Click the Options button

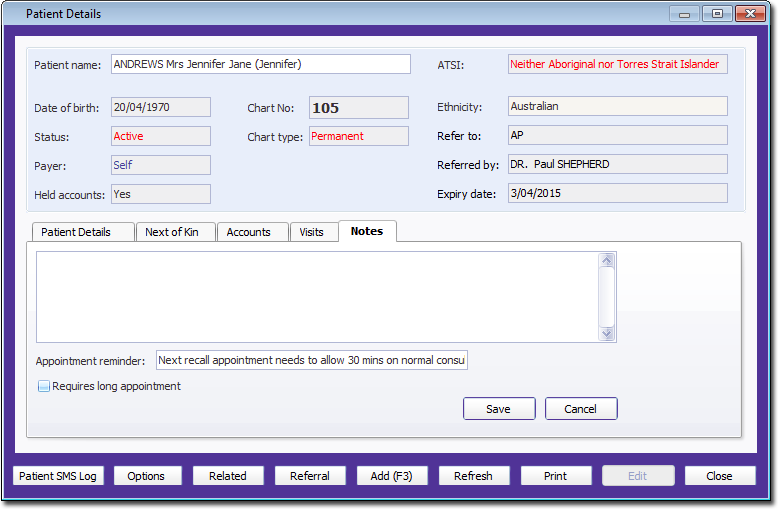146,476
